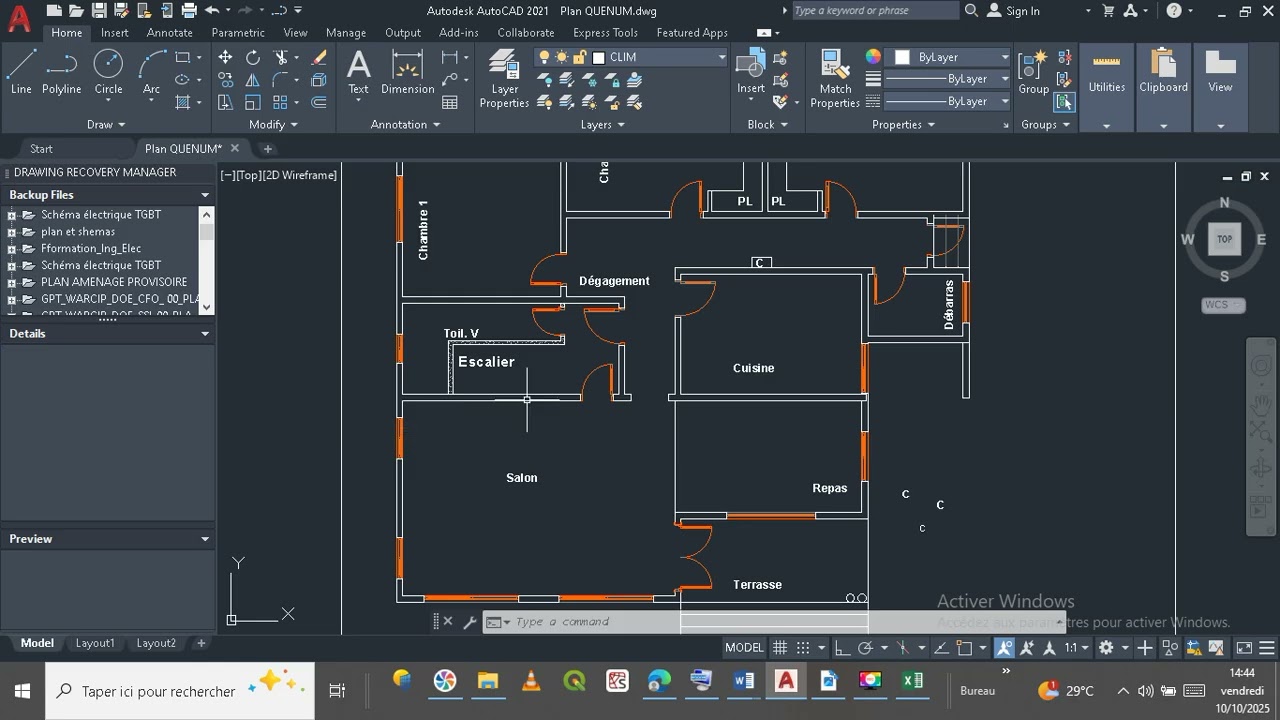1280x720 pixels.
Task: Choose the Move tool in Modify
Action: tap(225, 58)
